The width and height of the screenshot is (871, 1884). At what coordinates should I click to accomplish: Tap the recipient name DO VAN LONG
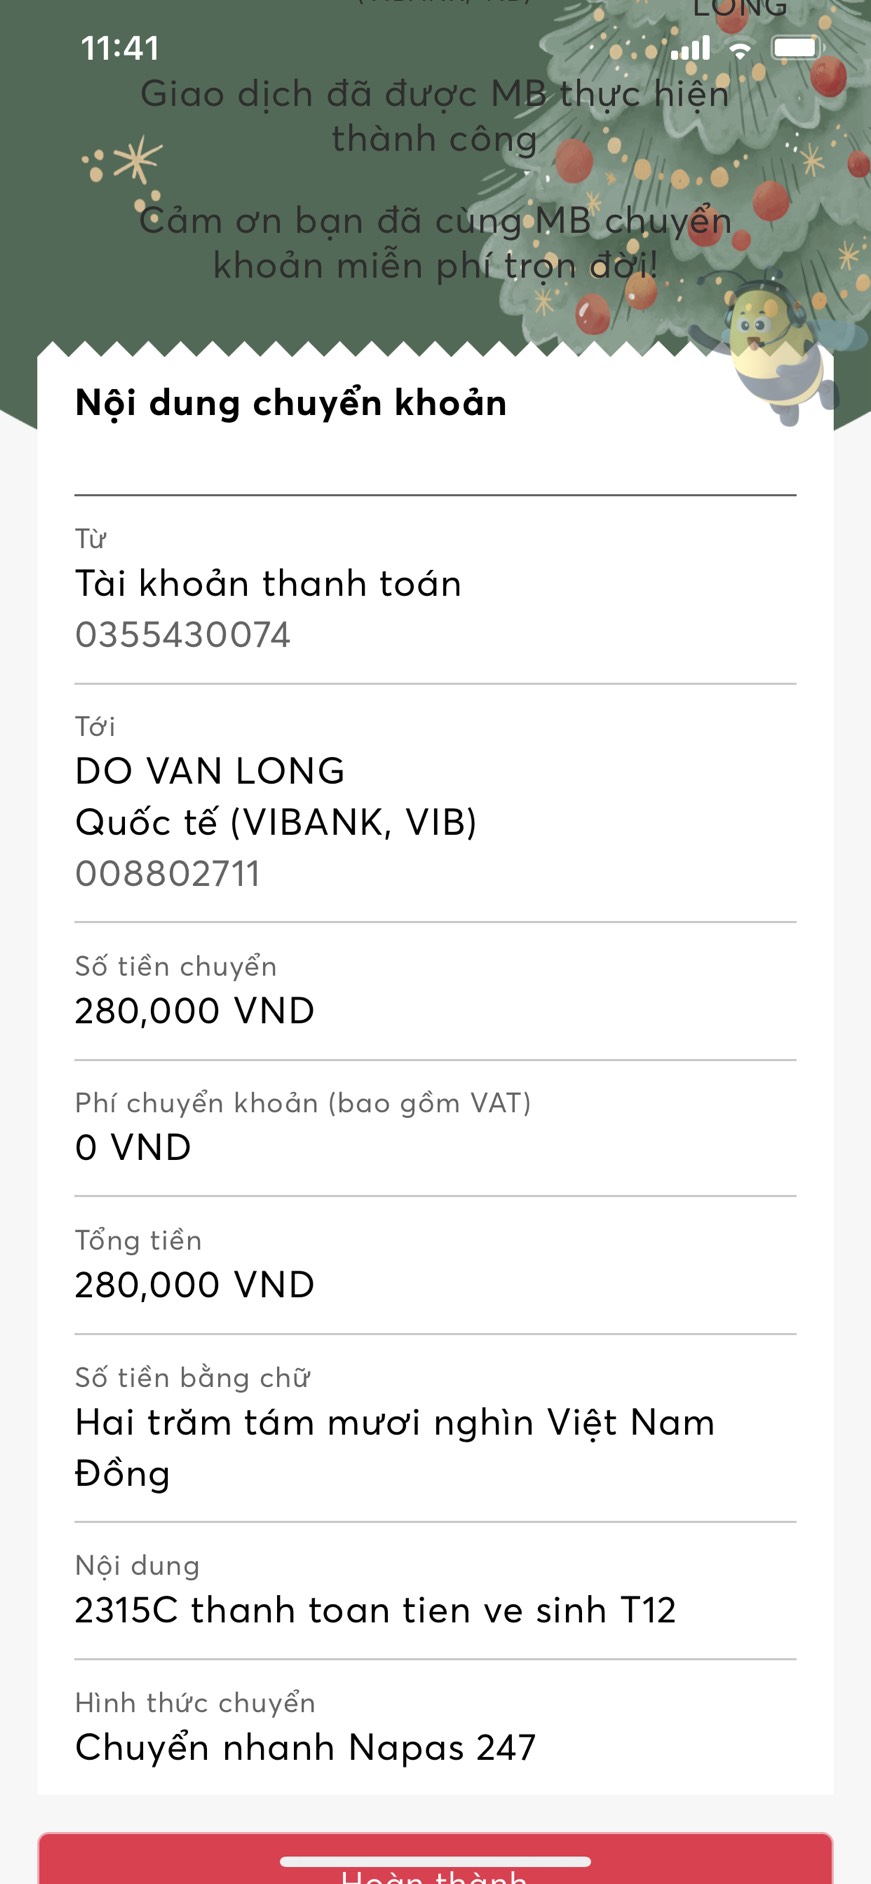210,771
